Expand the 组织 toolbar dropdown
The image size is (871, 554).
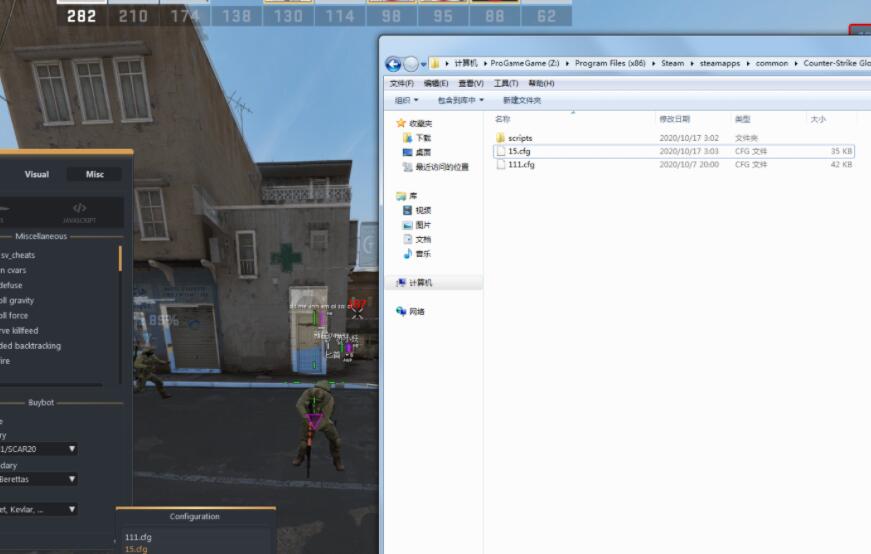[405, 100]
